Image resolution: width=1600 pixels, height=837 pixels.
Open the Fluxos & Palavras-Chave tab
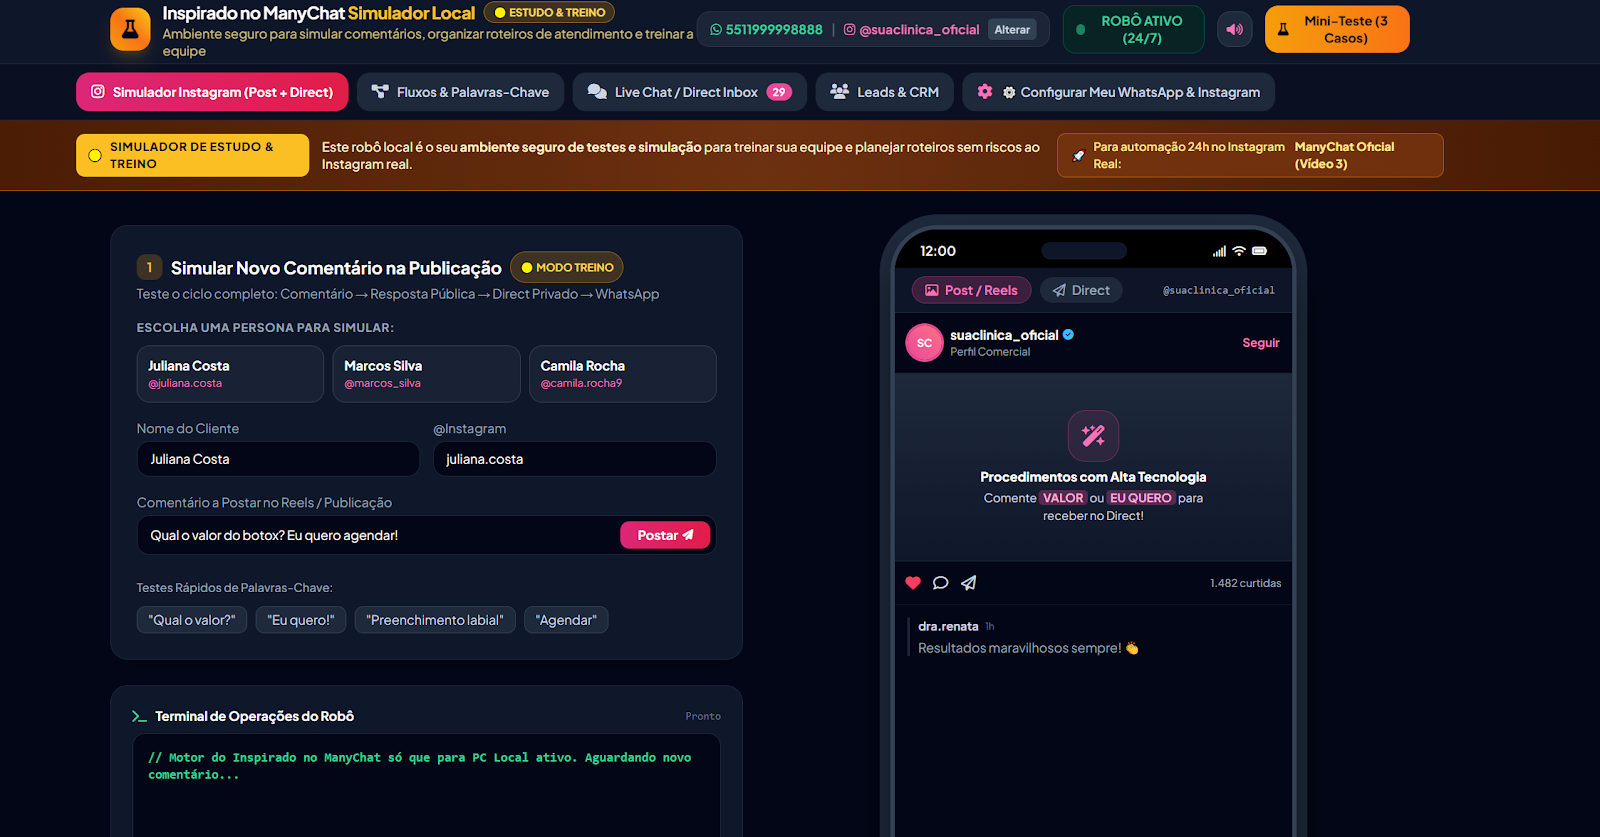pos(460,92)
